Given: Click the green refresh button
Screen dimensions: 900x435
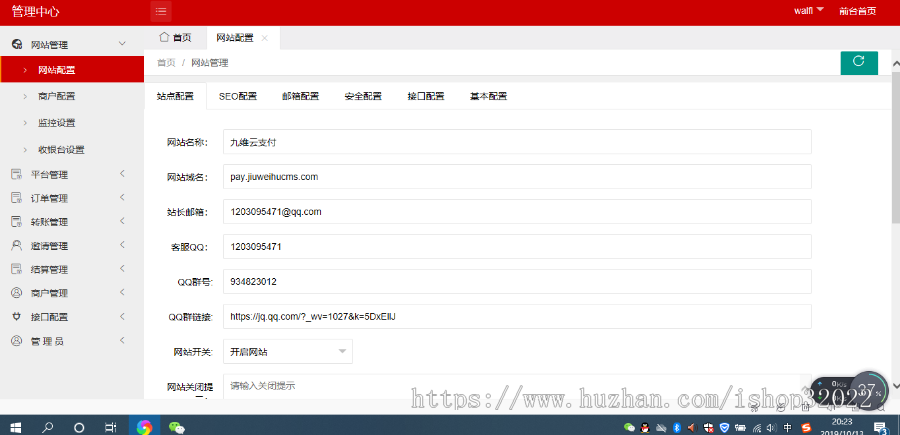Looking at the screenshot, I should pyautogui.click(x=859, y=63).
